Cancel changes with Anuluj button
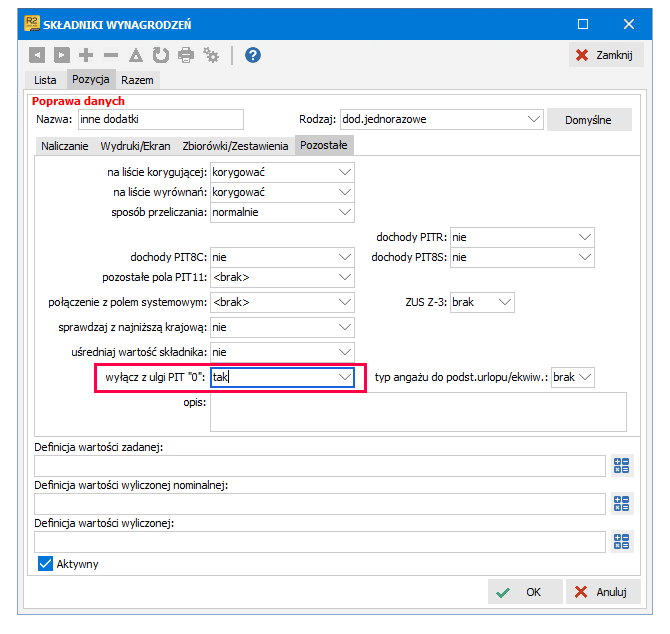The width and height of the screenshot is (670, 634). 603,592
